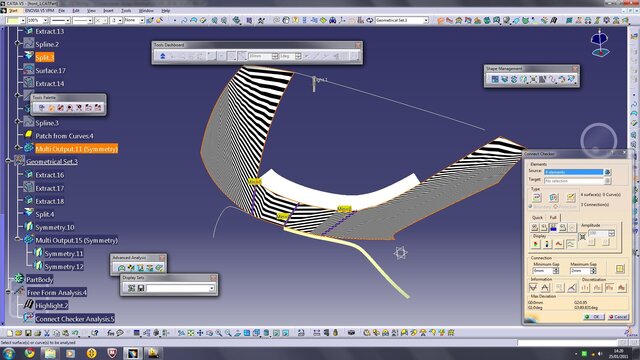Click the Normal View icon
Image resolution: width=640 pixels, height=360 pixels.
238,333
